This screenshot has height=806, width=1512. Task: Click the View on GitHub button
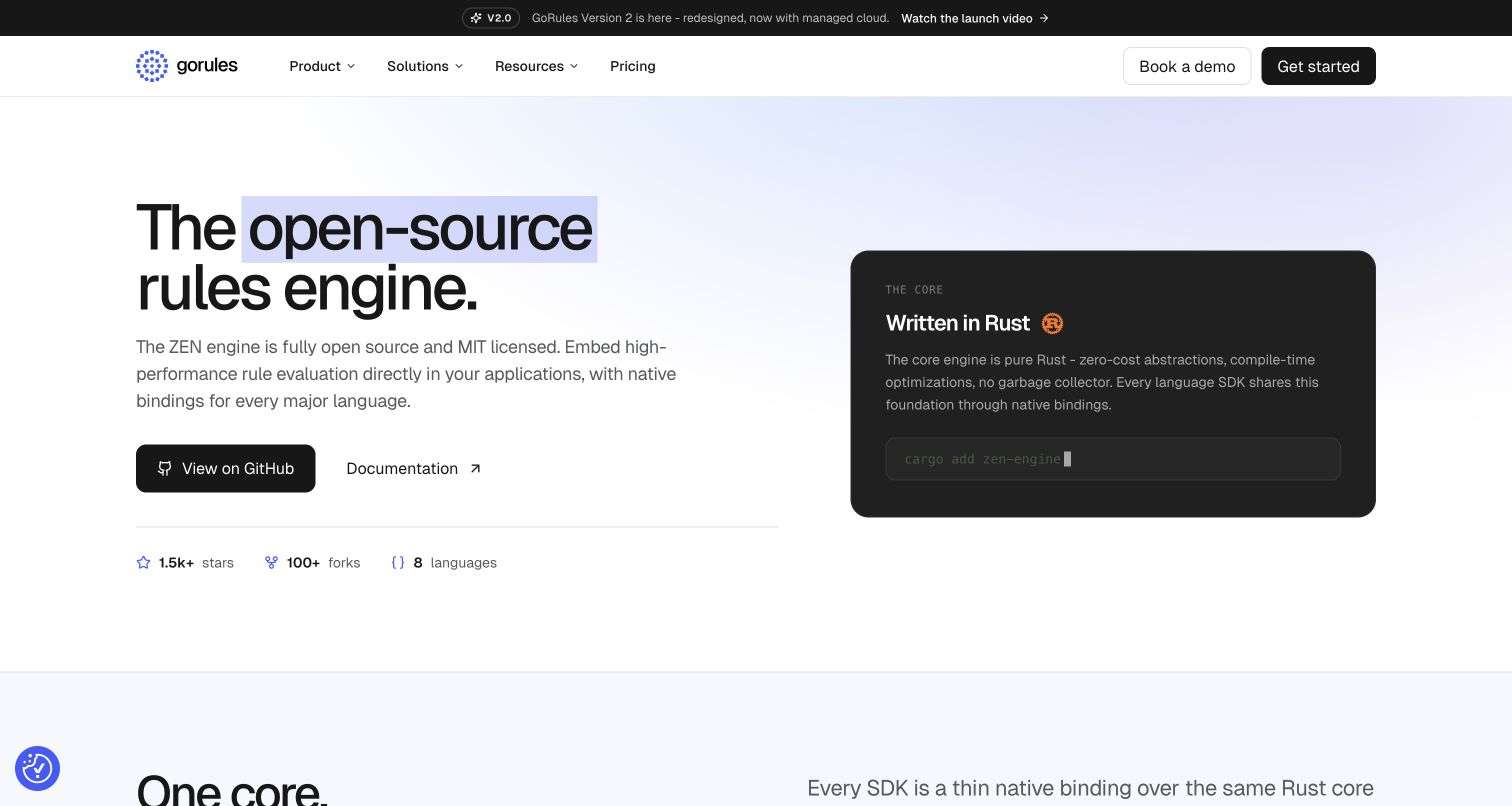coord(226,468)
